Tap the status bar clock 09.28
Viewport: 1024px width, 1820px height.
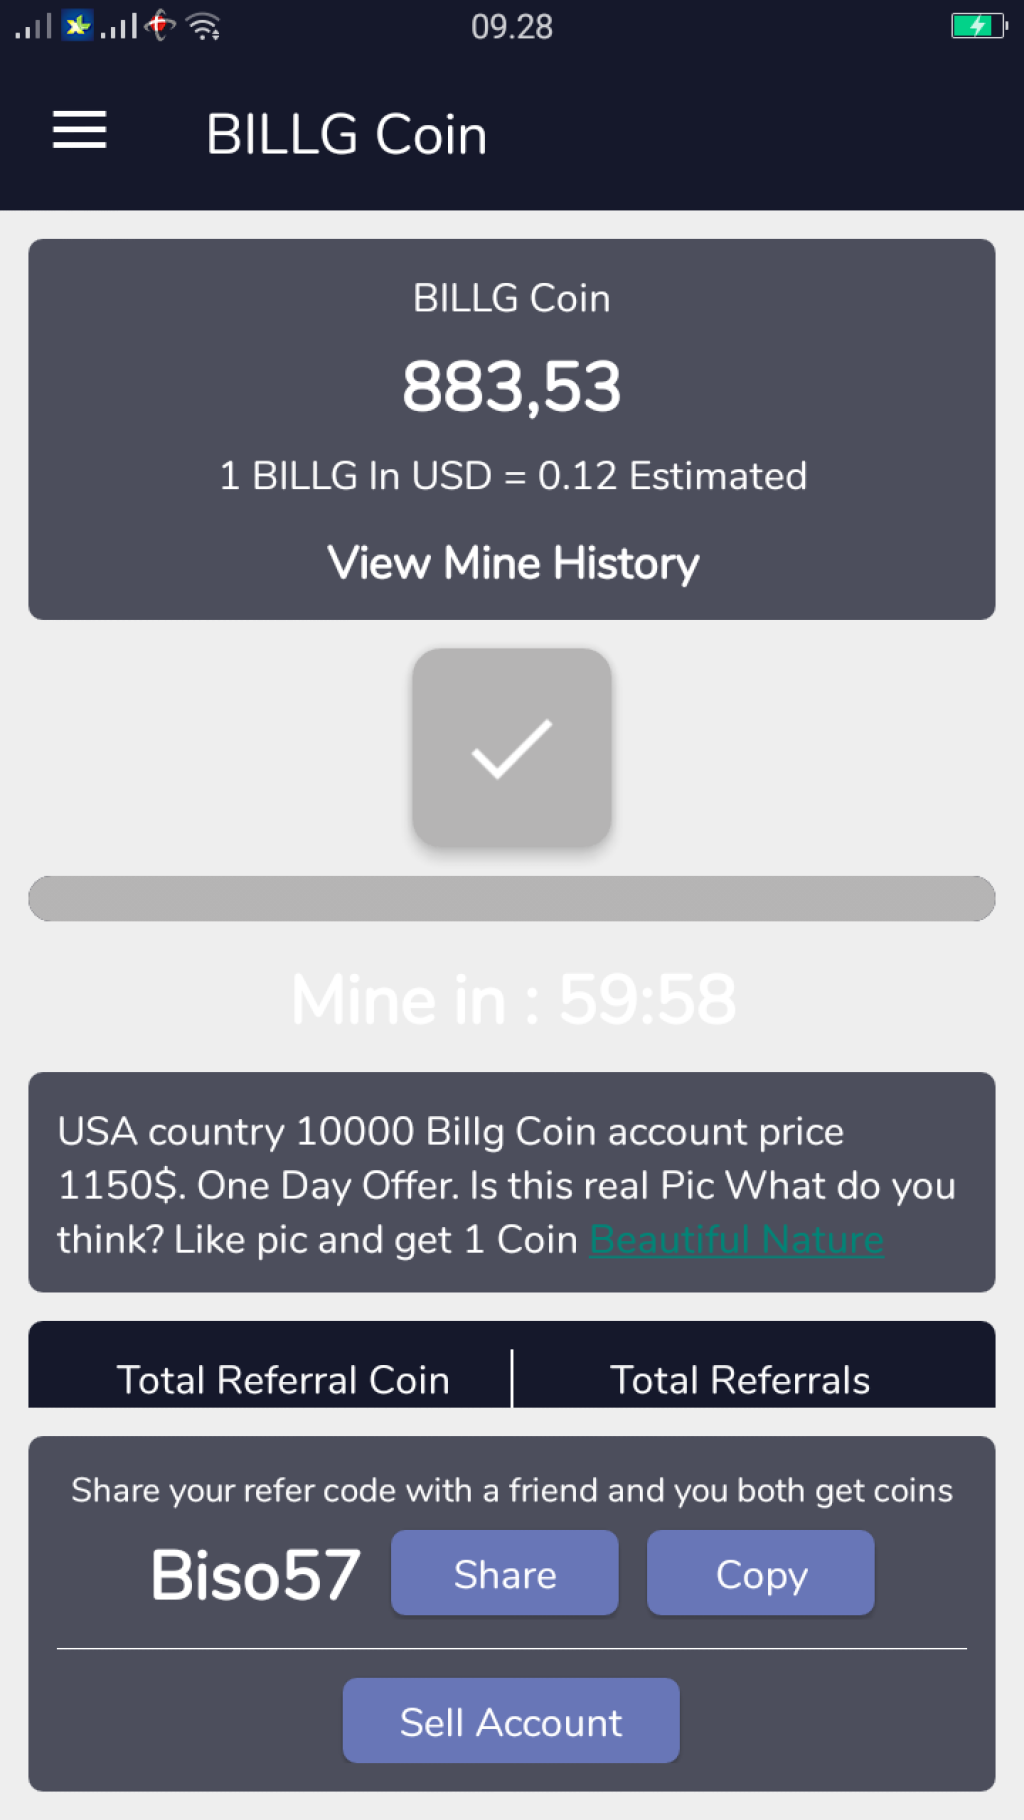[x=512, y=26]
